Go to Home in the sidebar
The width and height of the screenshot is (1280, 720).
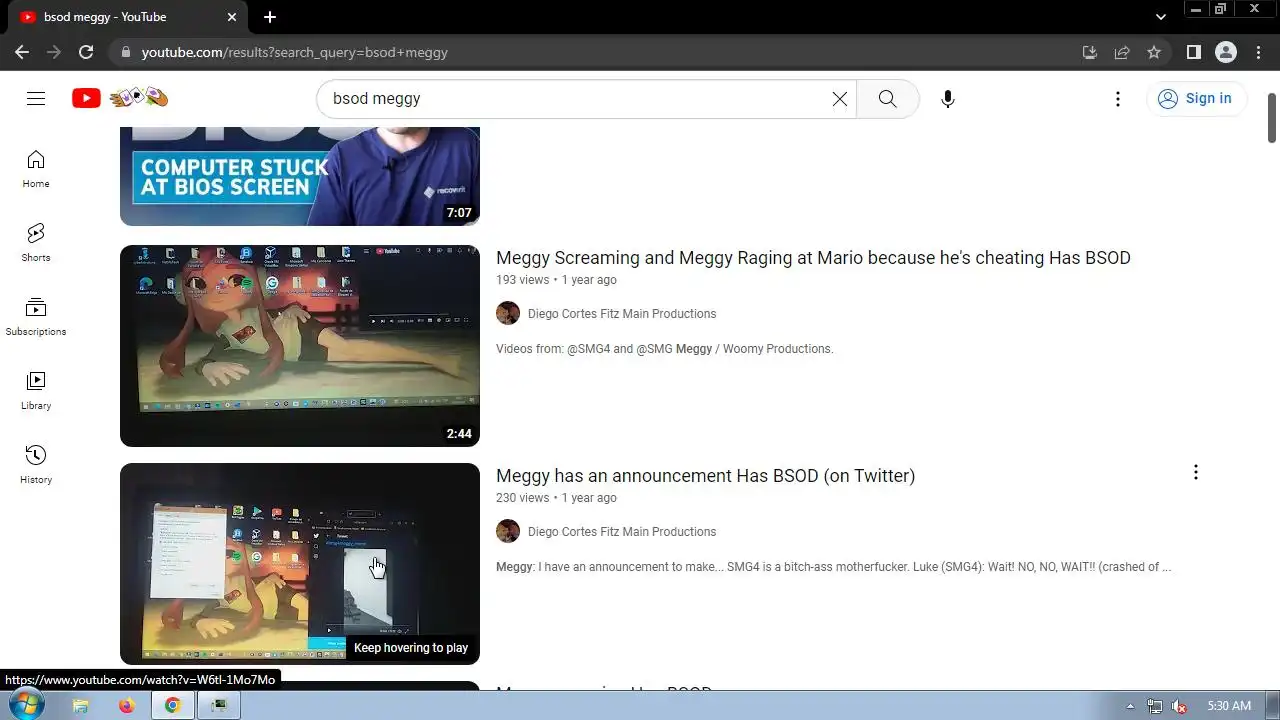point(36,169)
